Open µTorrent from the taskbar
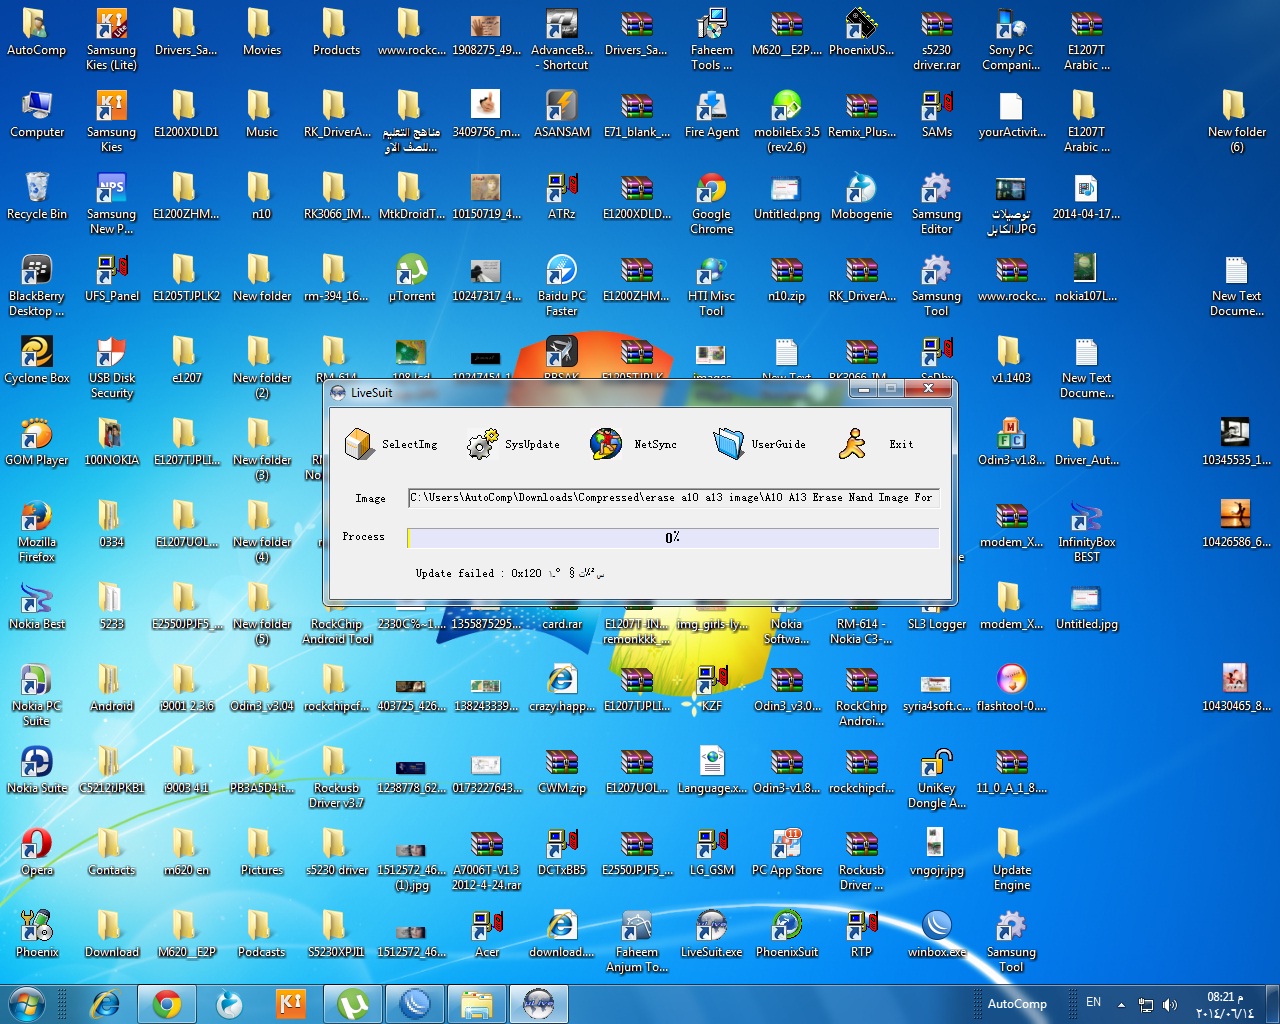 pyautogui.click(x=352, y=1004)
